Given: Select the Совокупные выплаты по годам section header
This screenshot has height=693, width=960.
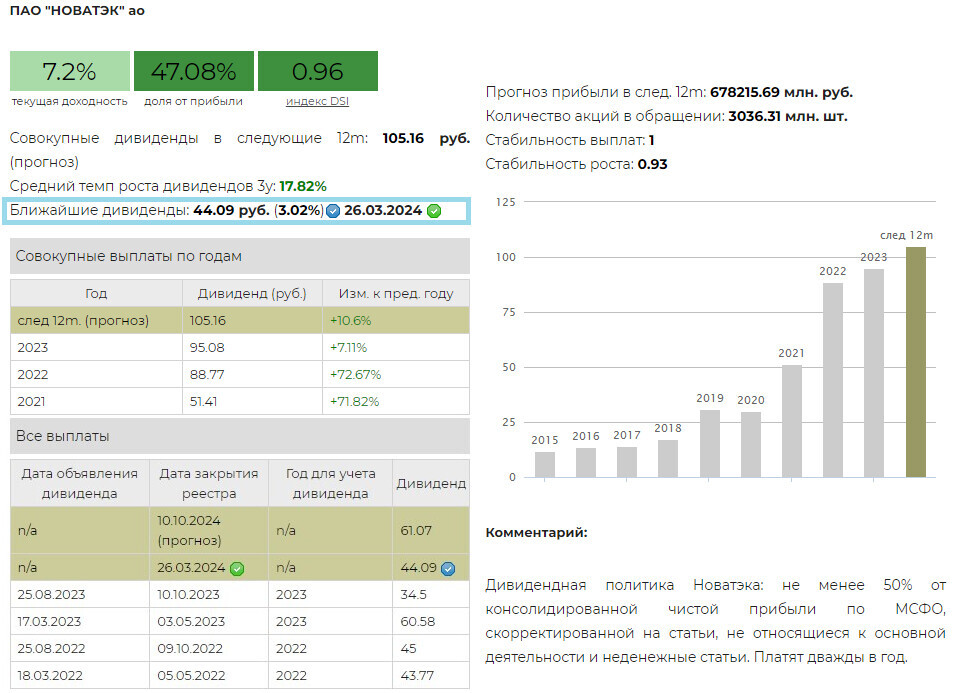Looking at the screenshot, I should [239, 256].
